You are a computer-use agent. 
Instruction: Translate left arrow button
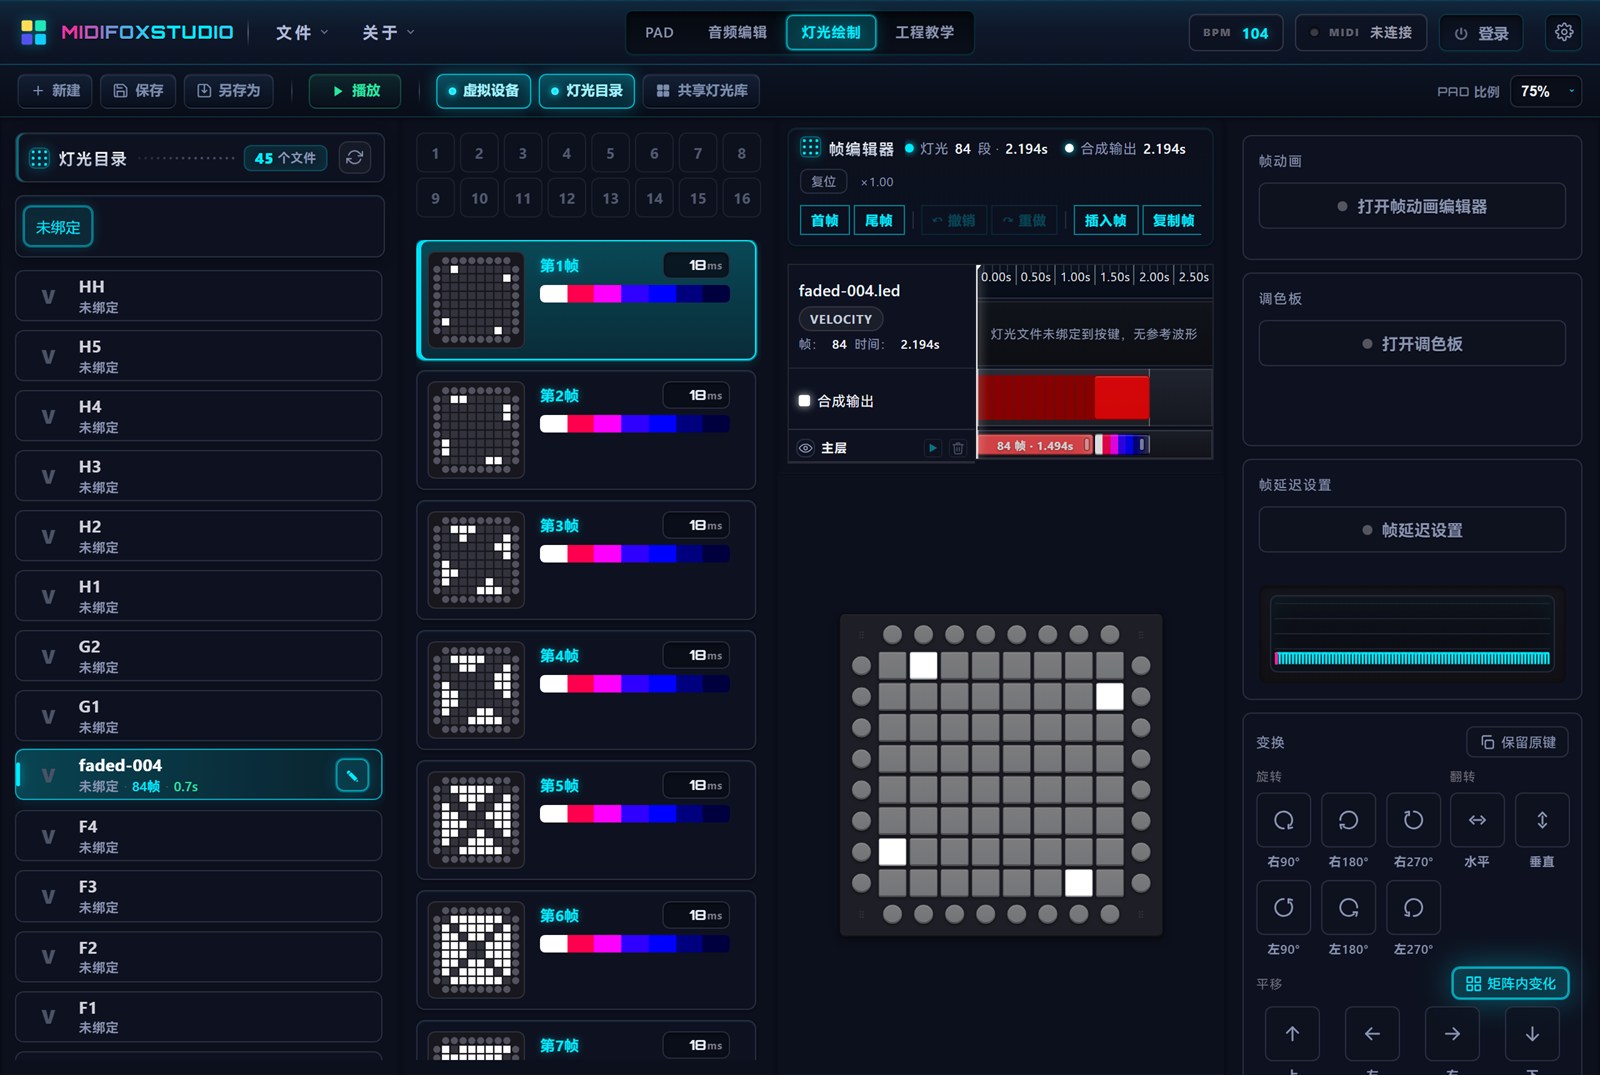(x=1372, y=1033)
